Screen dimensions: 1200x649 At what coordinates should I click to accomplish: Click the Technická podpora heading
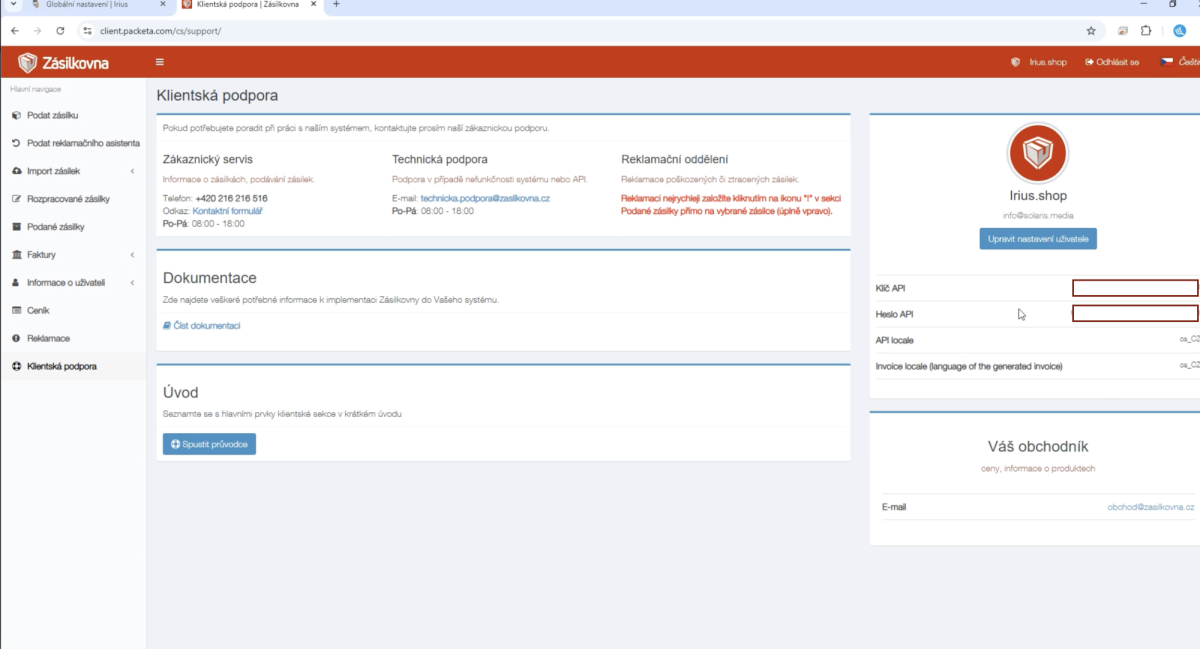click(x=440, y=159)
